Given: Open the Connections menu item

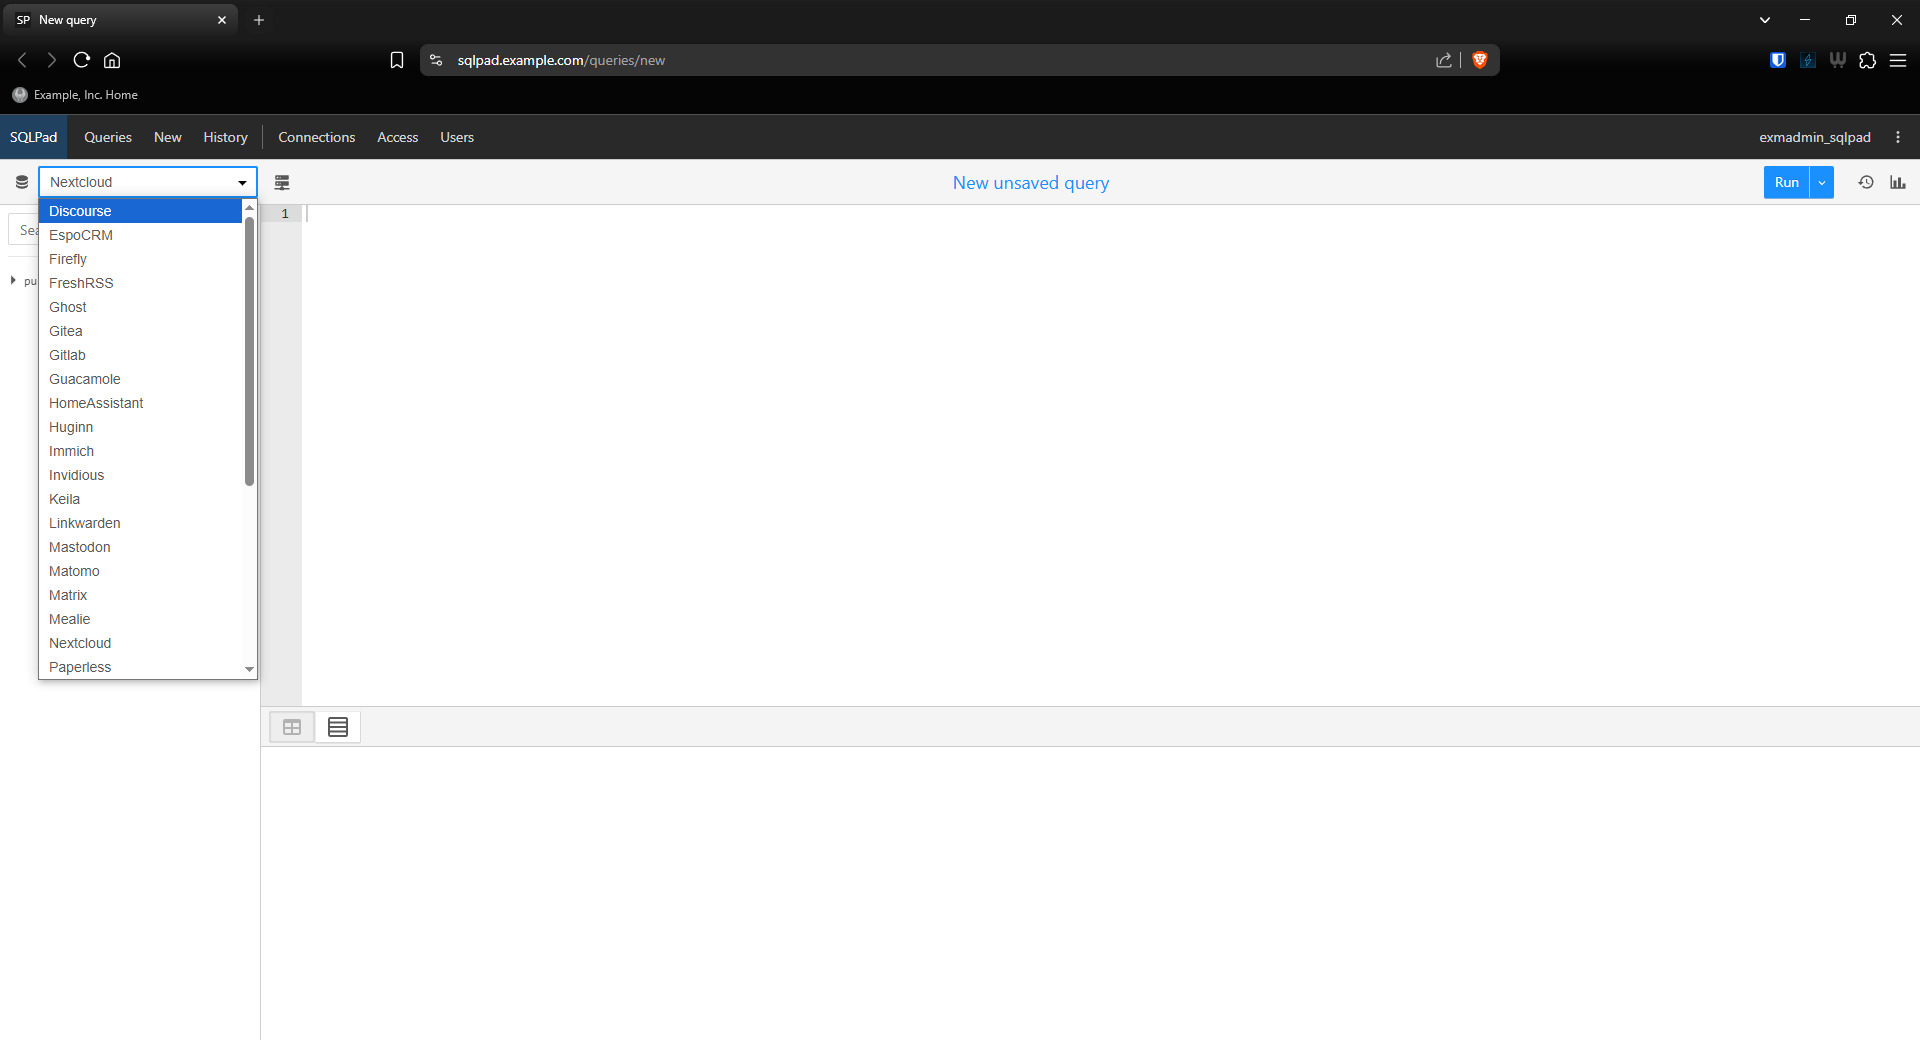Looking at the screenshot, I should pos(316,137).
